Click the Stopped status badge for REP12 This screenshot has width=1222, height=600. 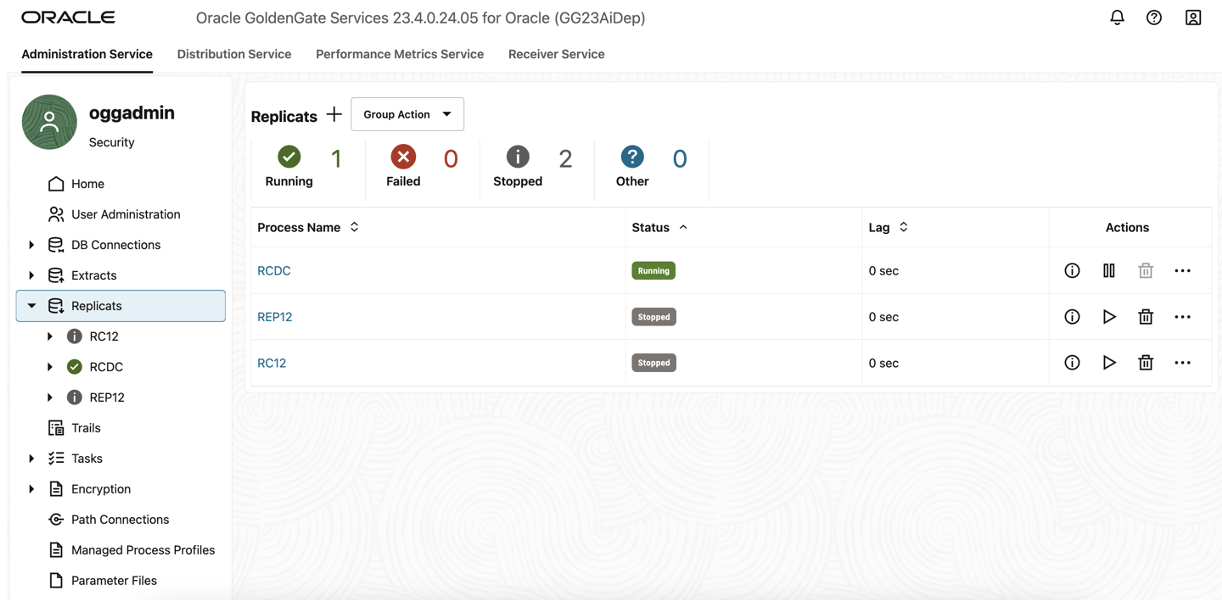pos(654,317)
